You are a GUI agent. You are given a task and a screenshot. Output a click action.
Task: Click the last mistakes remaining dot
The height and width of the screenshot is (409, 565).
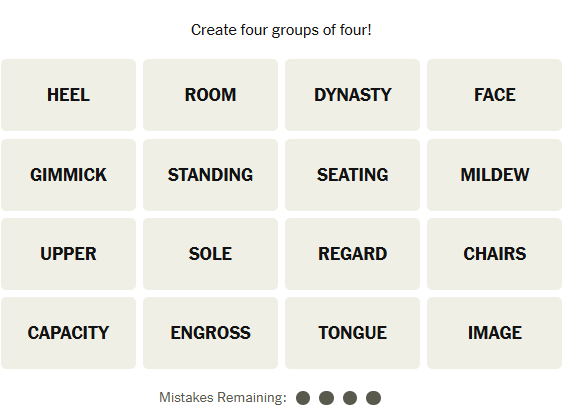pos(373,398)
